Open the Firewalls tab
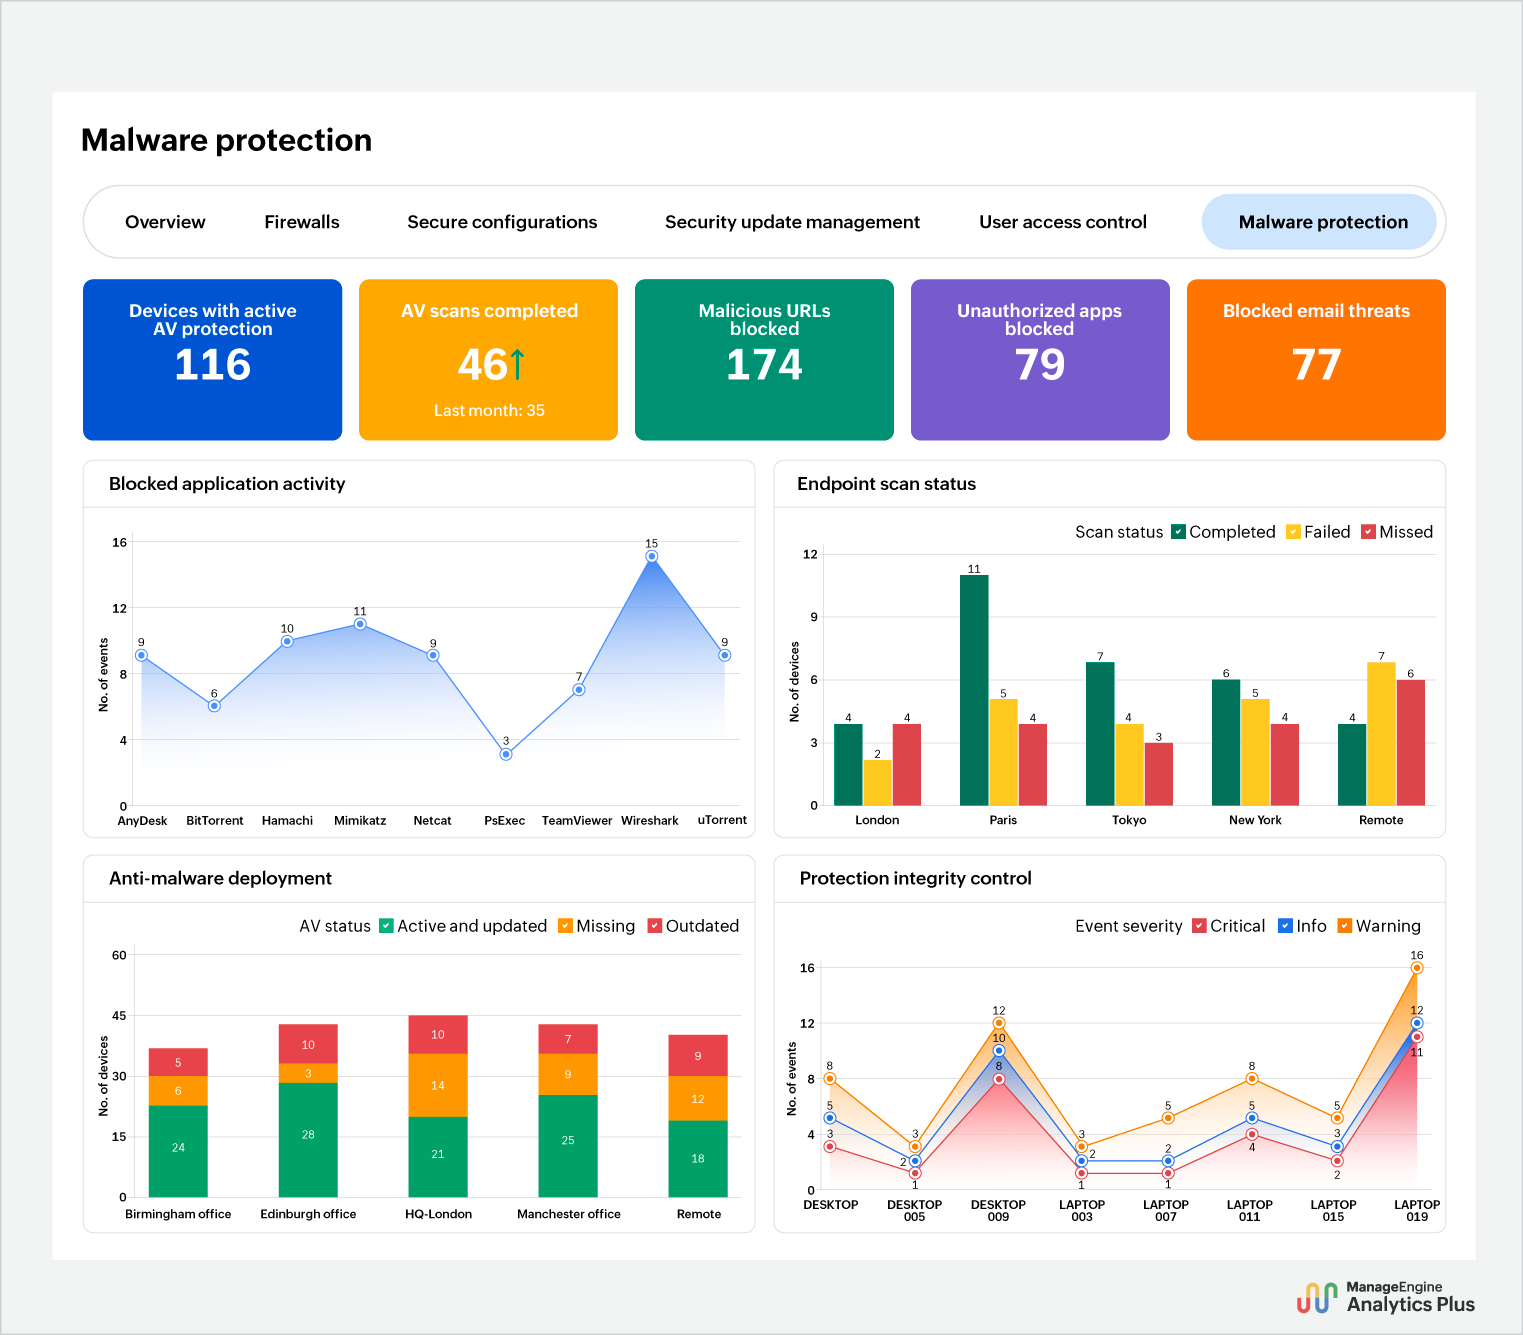This screenshot has width=1523, height=1335. tap(302, 222)
